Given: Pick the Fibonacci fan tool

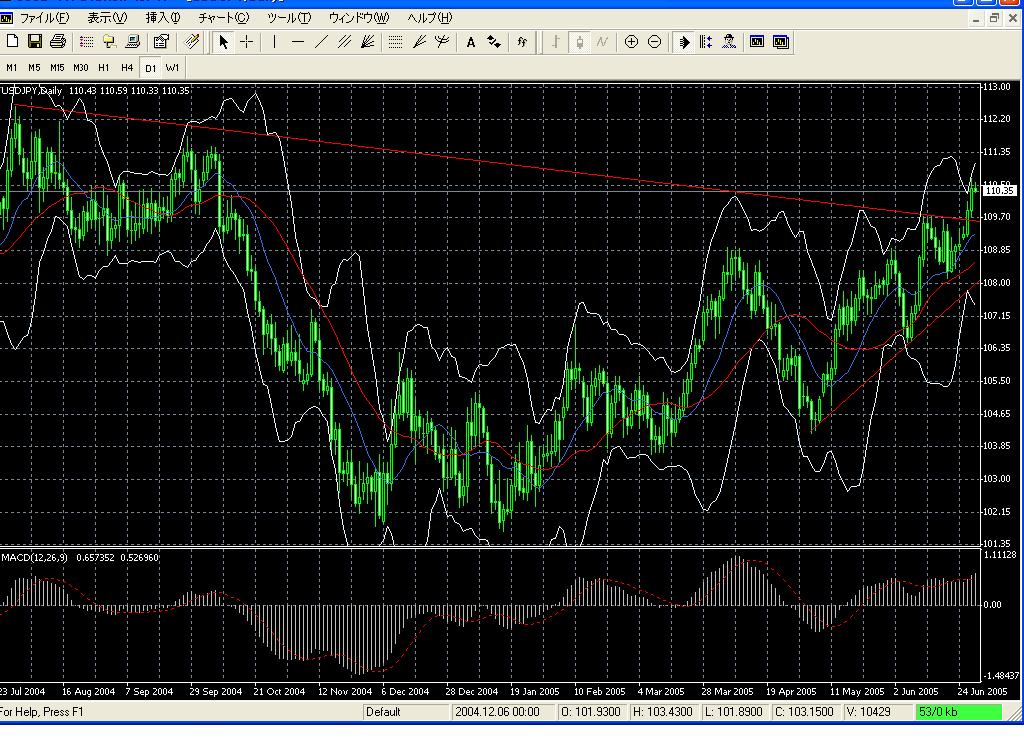Looking at the screenshot, I should (419, 41).
